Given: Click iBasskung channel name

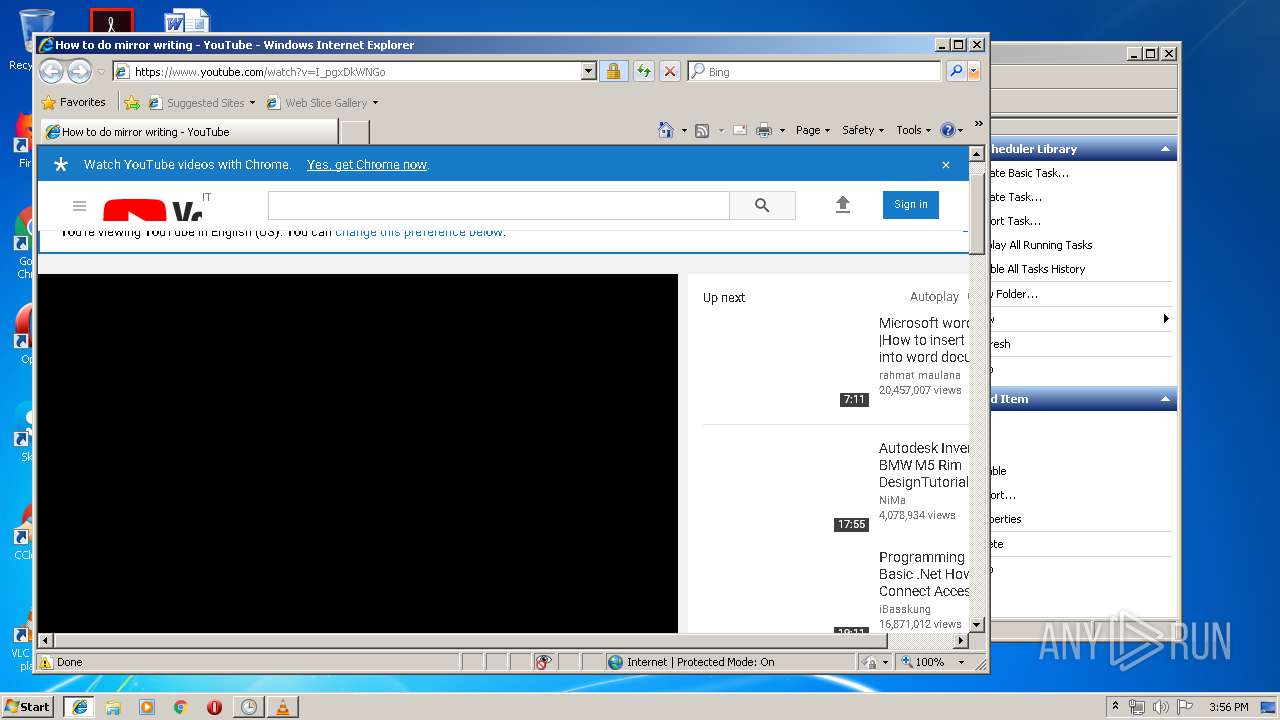Looking at the screenshot, I should click(x=905, y=609).
